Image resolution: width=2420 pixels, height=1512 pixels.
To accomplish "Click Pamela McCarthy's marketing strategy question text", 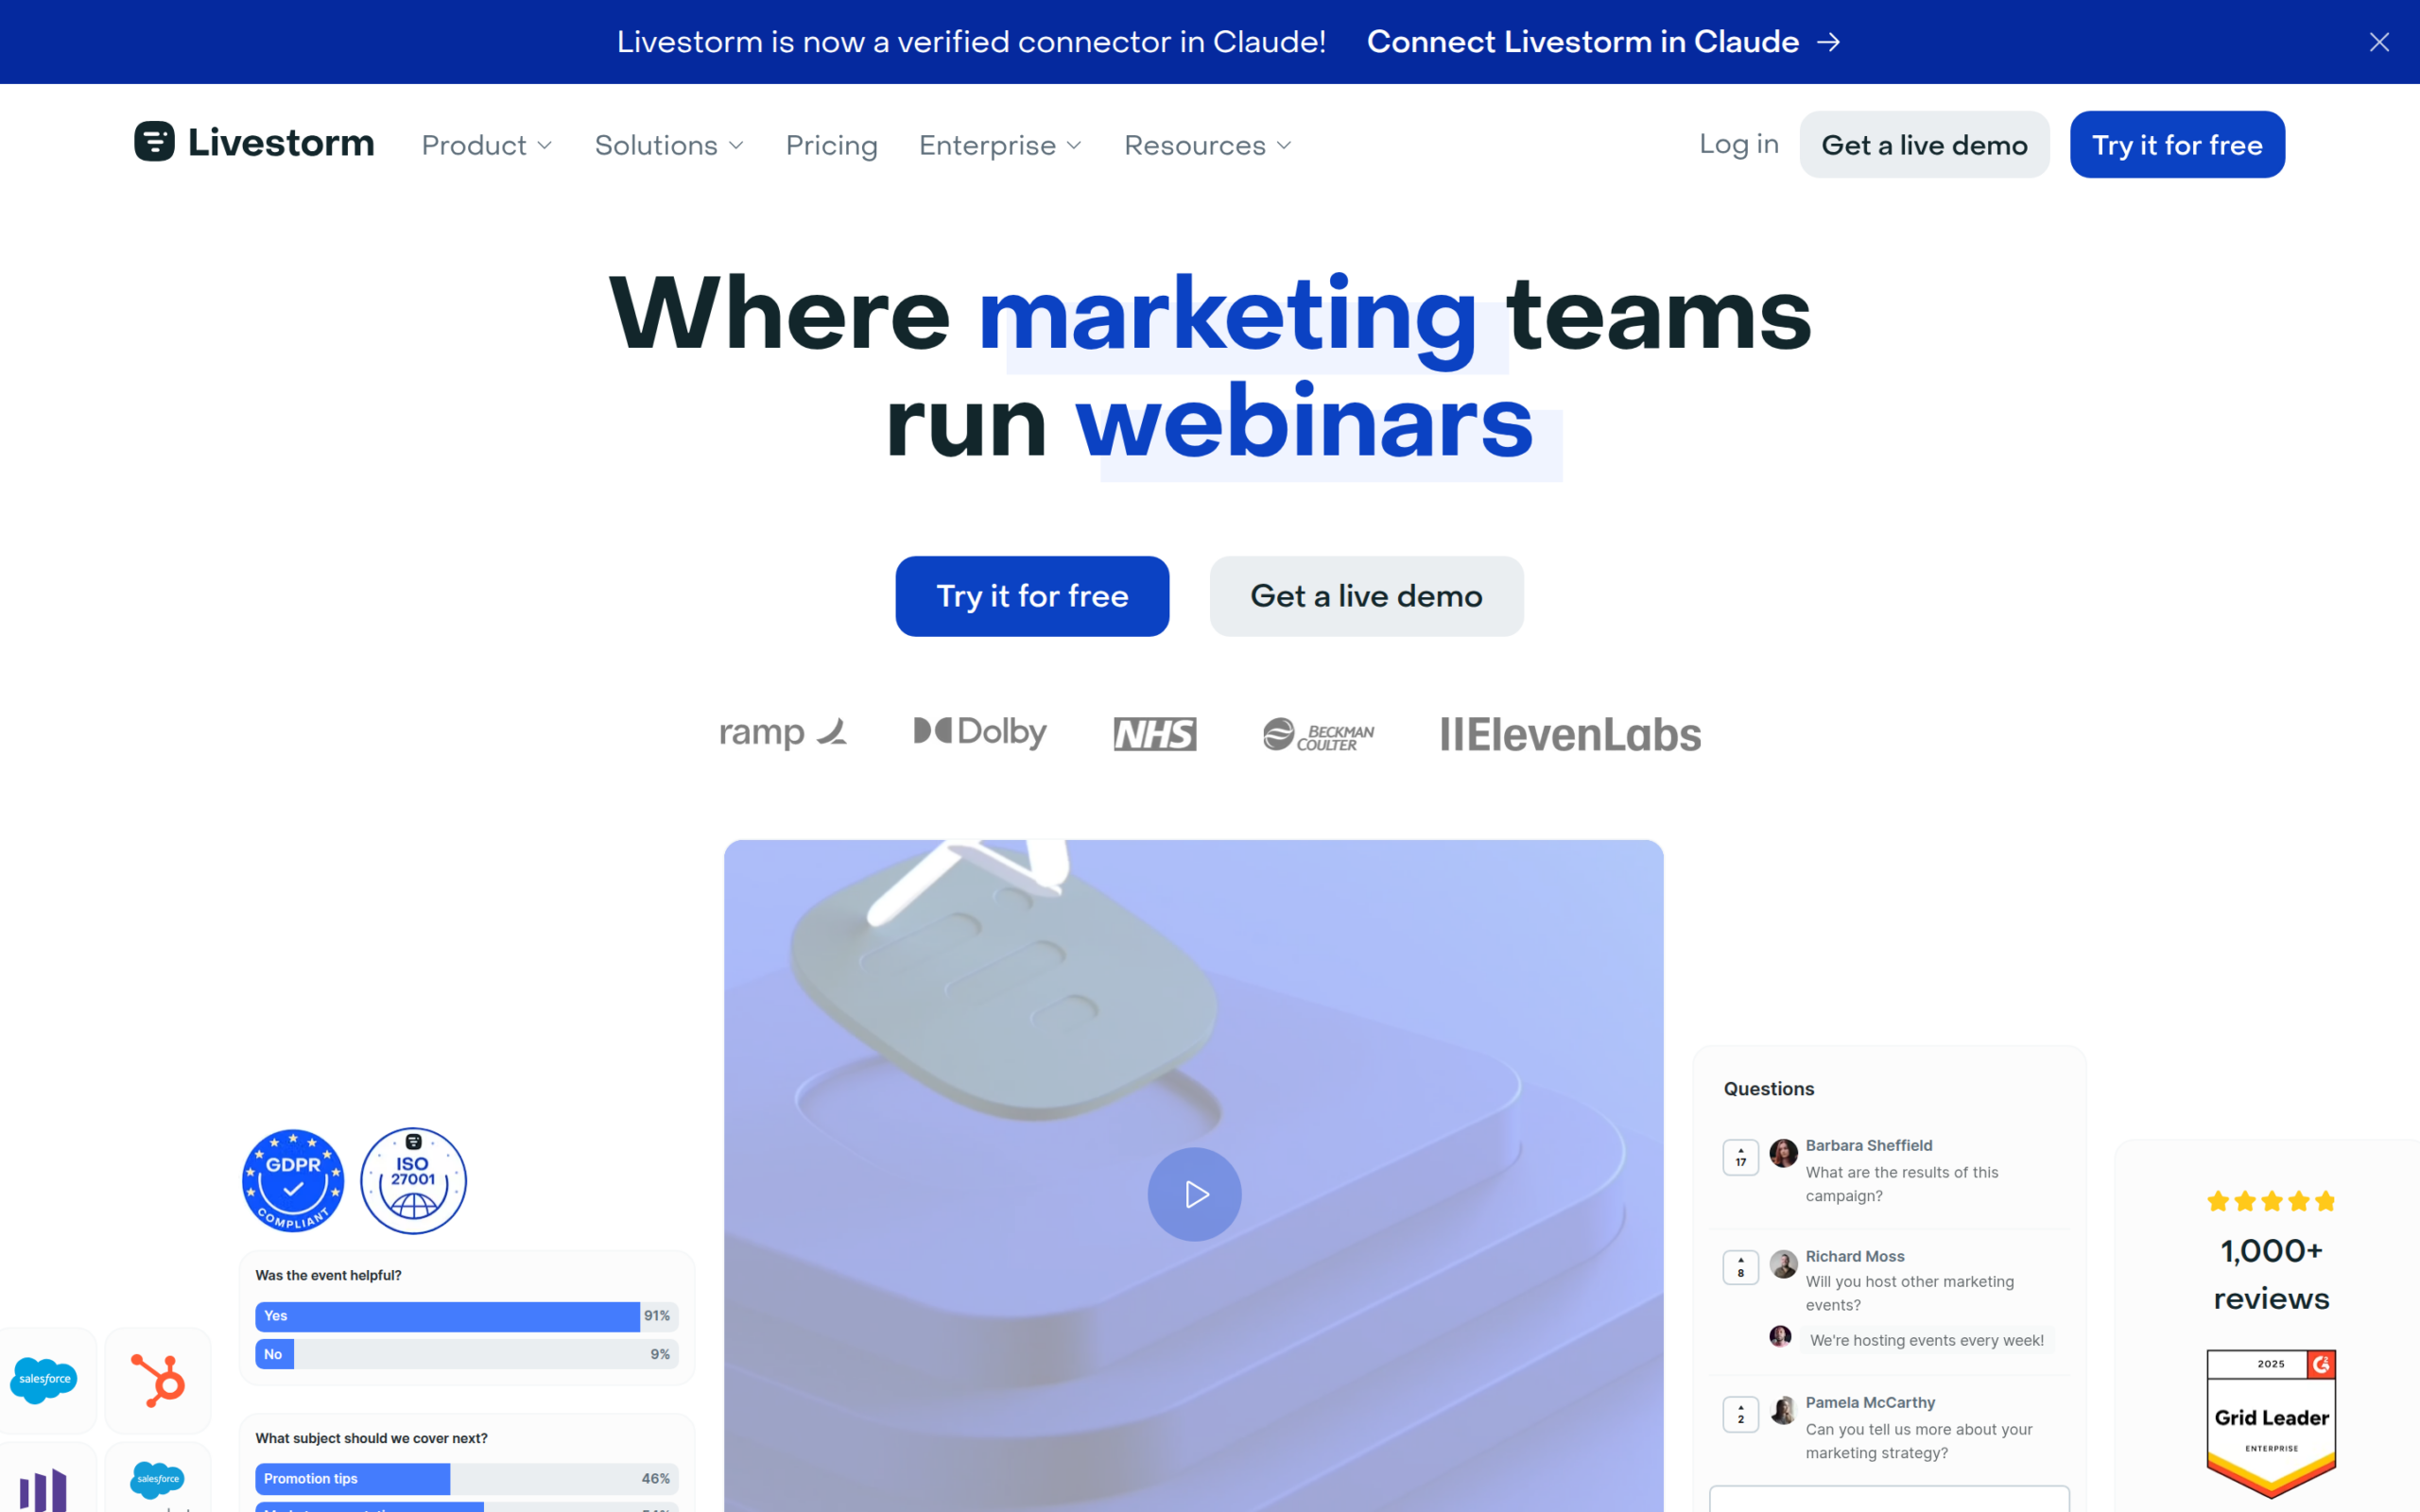I will point(1919,1441).
